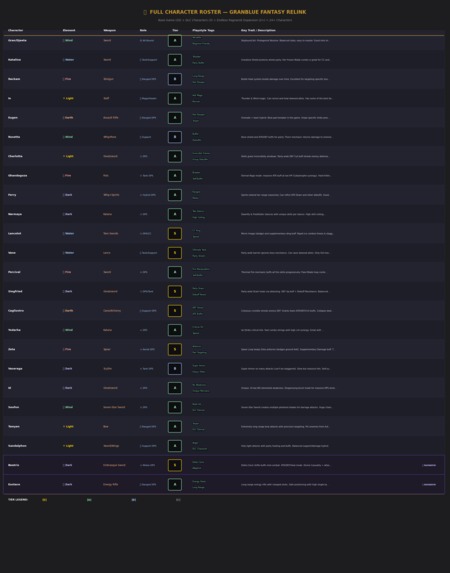Click the S tier badge for Zeta
450x573 pixels.
coord(175,349)
